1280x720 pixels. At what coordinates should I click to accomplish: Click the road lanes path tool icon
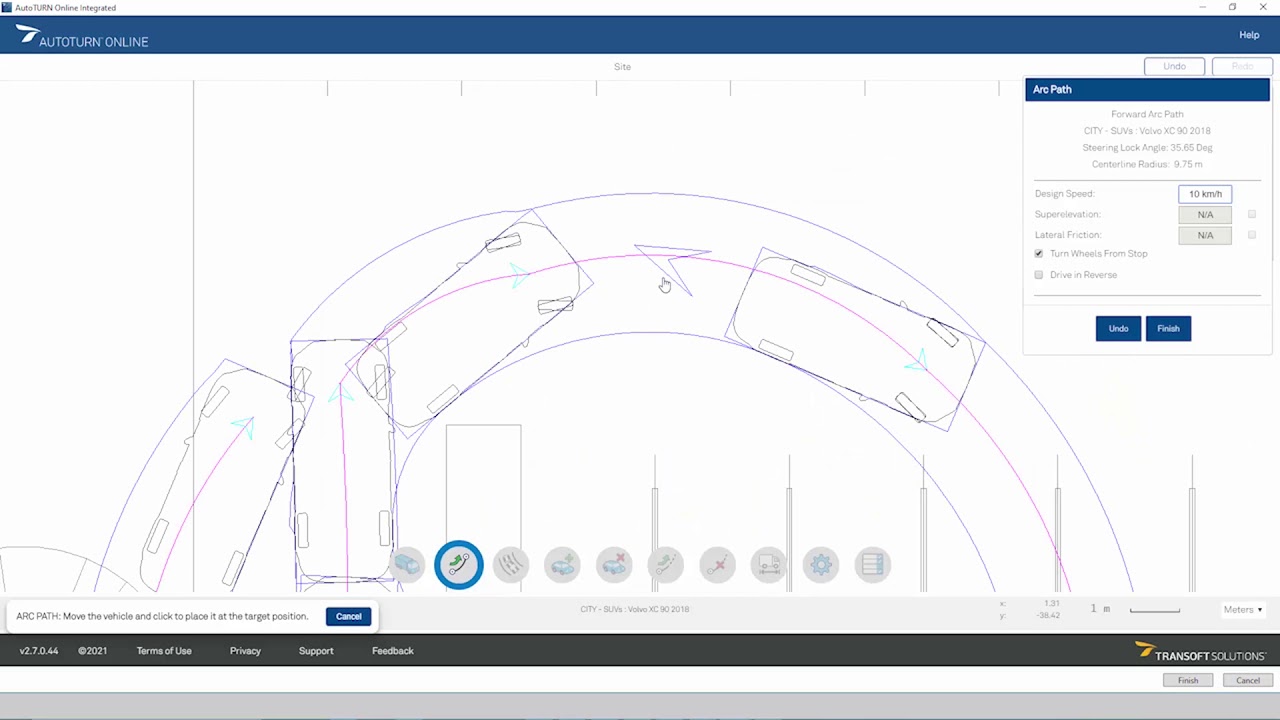(x=510, y=565)
